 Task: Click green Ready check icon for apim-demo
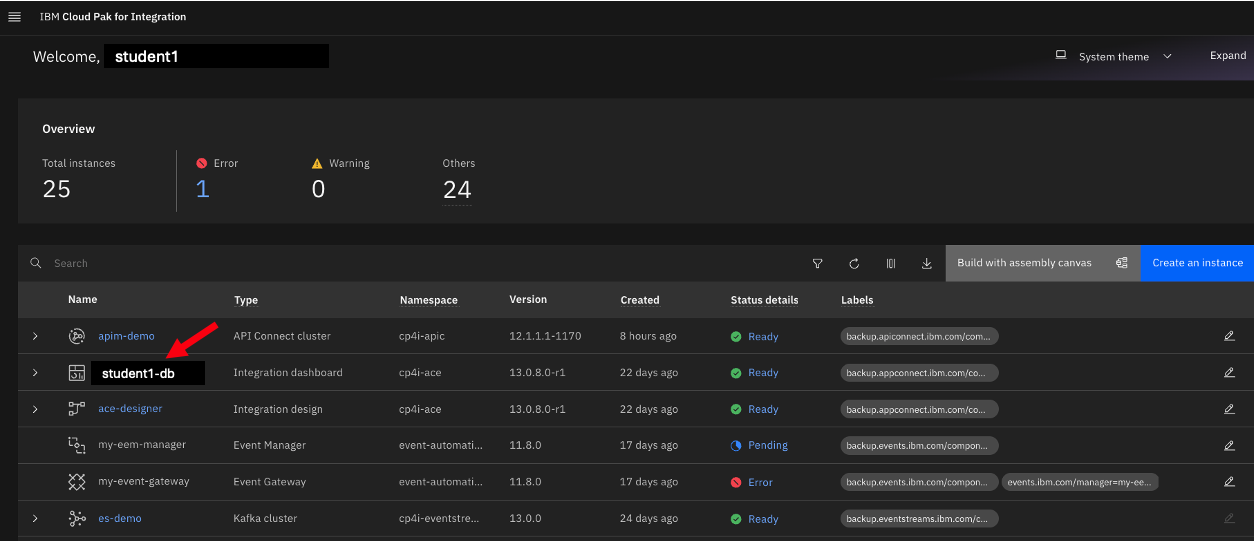coord(736,336)
